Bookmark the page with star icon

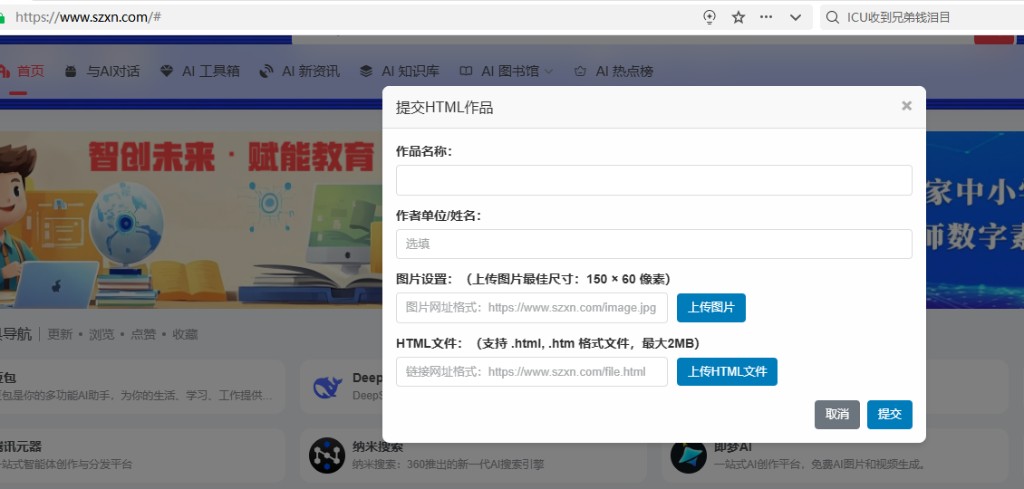pyautogui.click(x=738, y=17)
